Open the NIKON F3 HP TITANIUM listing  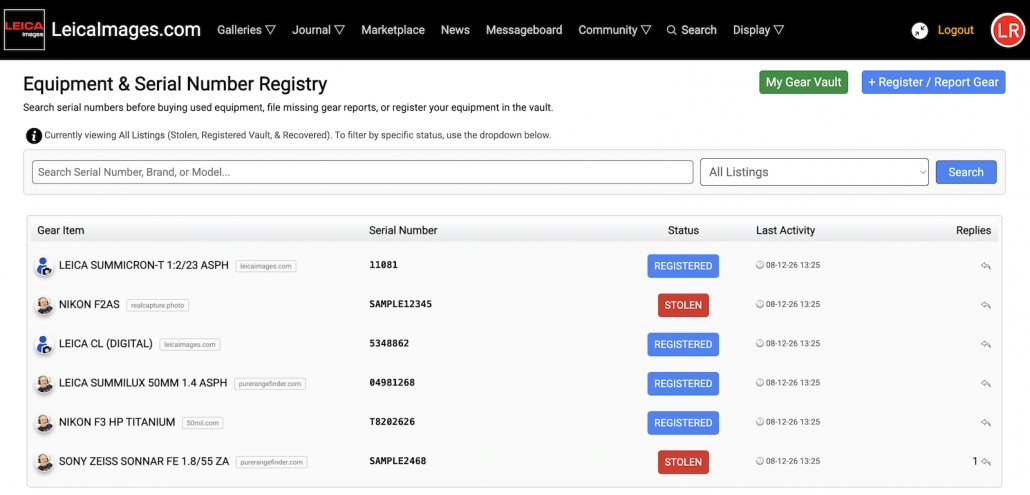coord(117,422)
